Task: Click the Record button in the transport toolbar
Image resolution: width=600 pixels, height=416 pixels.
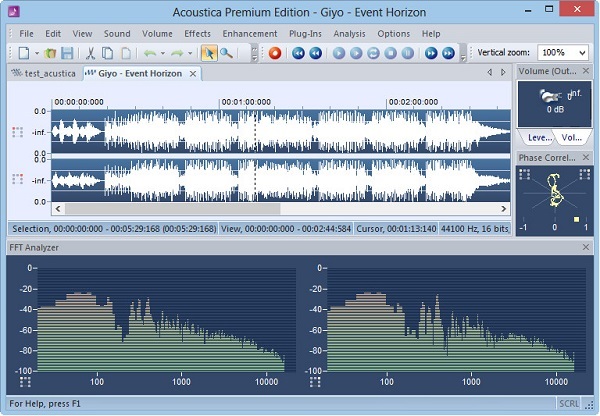Action: click(x=275, y=53)
